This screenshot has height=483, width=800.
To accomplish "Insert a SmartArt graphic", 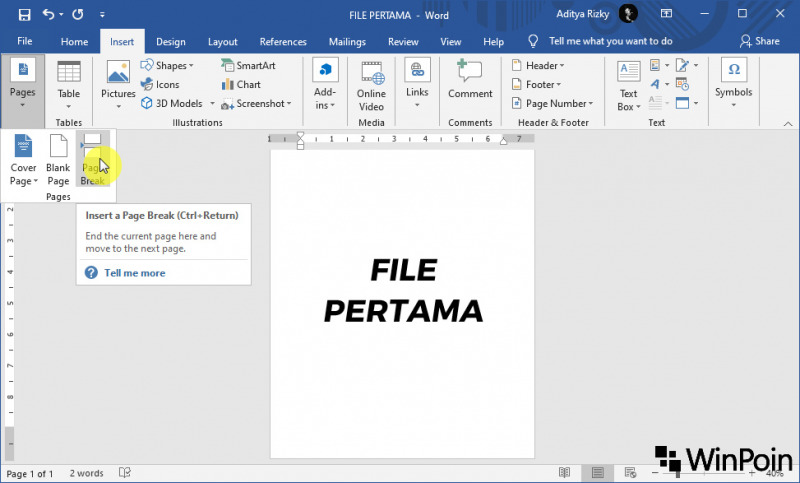I will (248, 65).
